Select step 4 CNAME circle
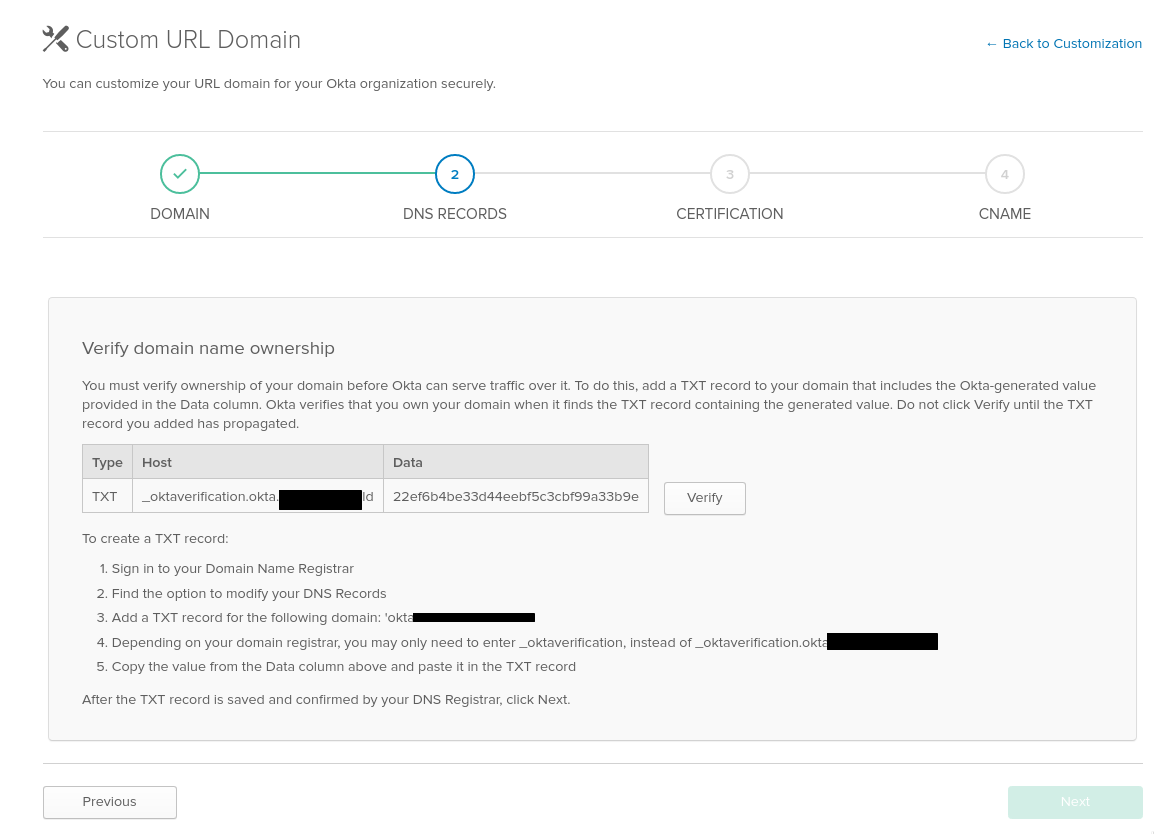The image size is (1154, 834). 1005,174
